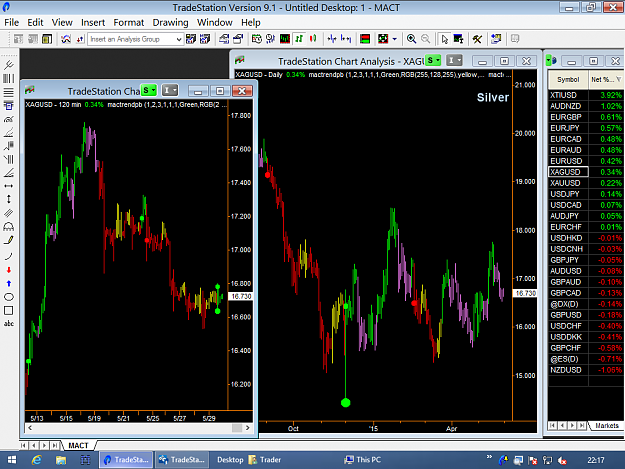Open the Edit menu
The image size is (625, 469).
[x=35, y=22]
